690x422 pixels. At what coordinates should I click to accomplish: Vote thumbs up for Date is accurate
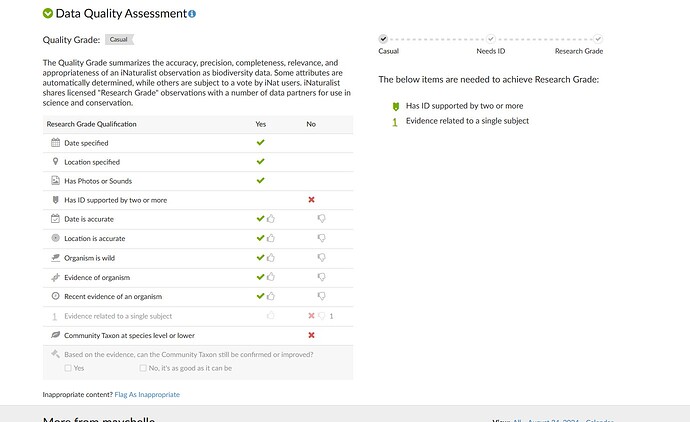click(x=271, y=219)
